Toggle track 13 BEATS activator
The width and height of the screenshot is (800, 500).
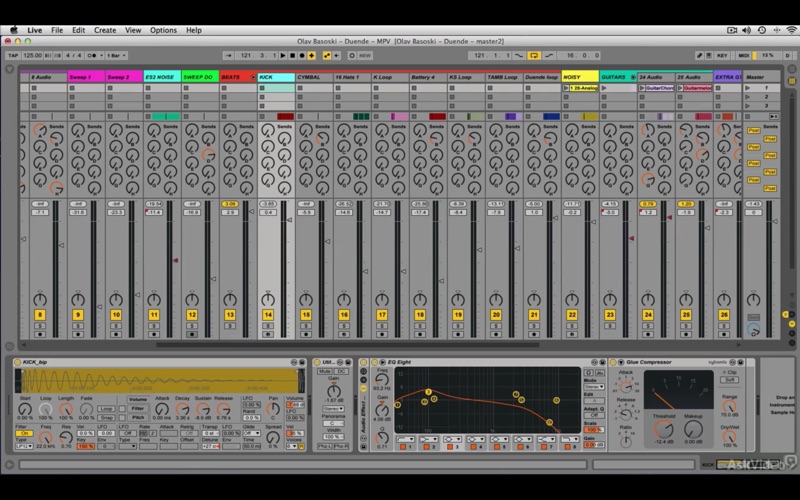pos(230,315)
